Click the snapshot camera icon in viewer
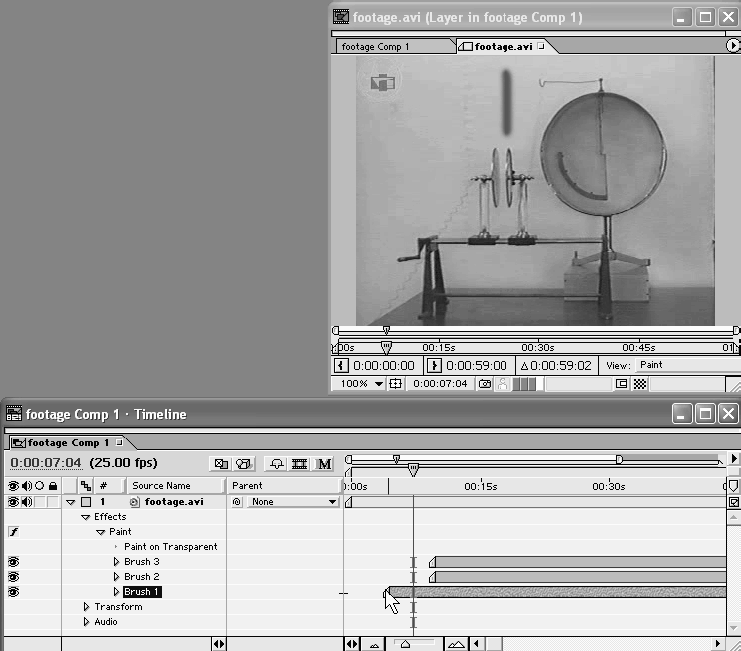This screenshot has height=651, width=741. (x=485, y=384)
